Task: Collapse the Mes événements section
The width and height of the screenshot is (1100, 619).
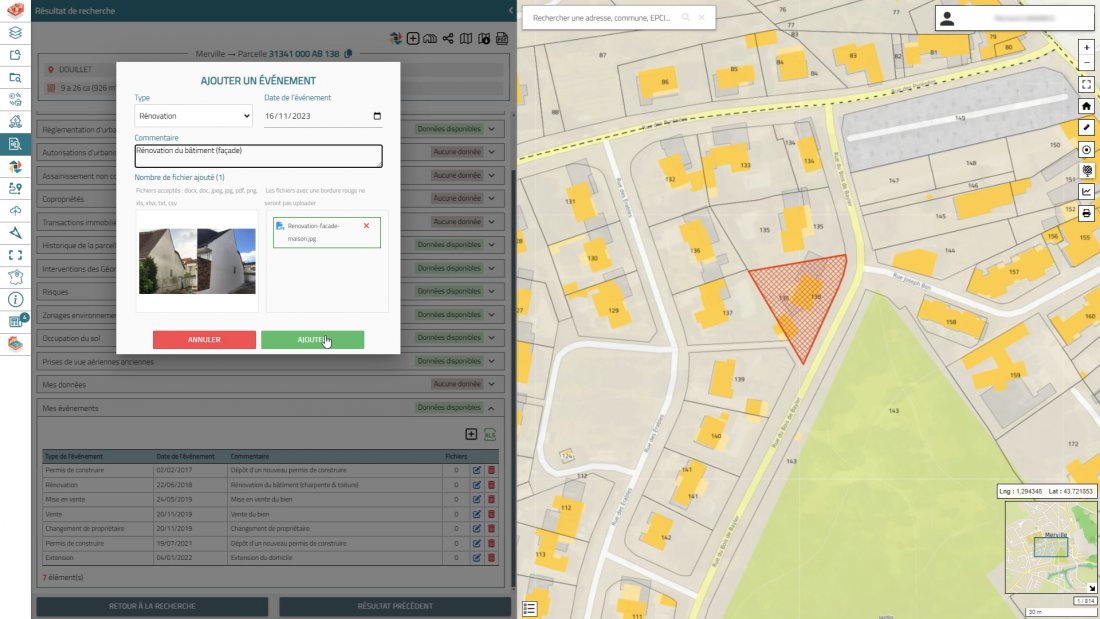Action: tap(491, 408)
